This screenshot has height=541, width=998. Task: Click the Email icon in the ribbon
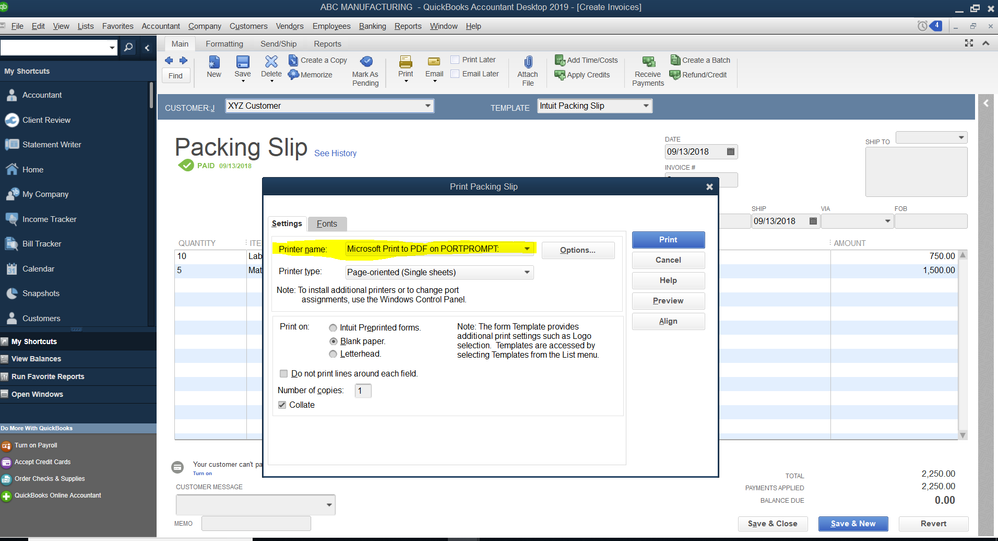tap(434, 62)
